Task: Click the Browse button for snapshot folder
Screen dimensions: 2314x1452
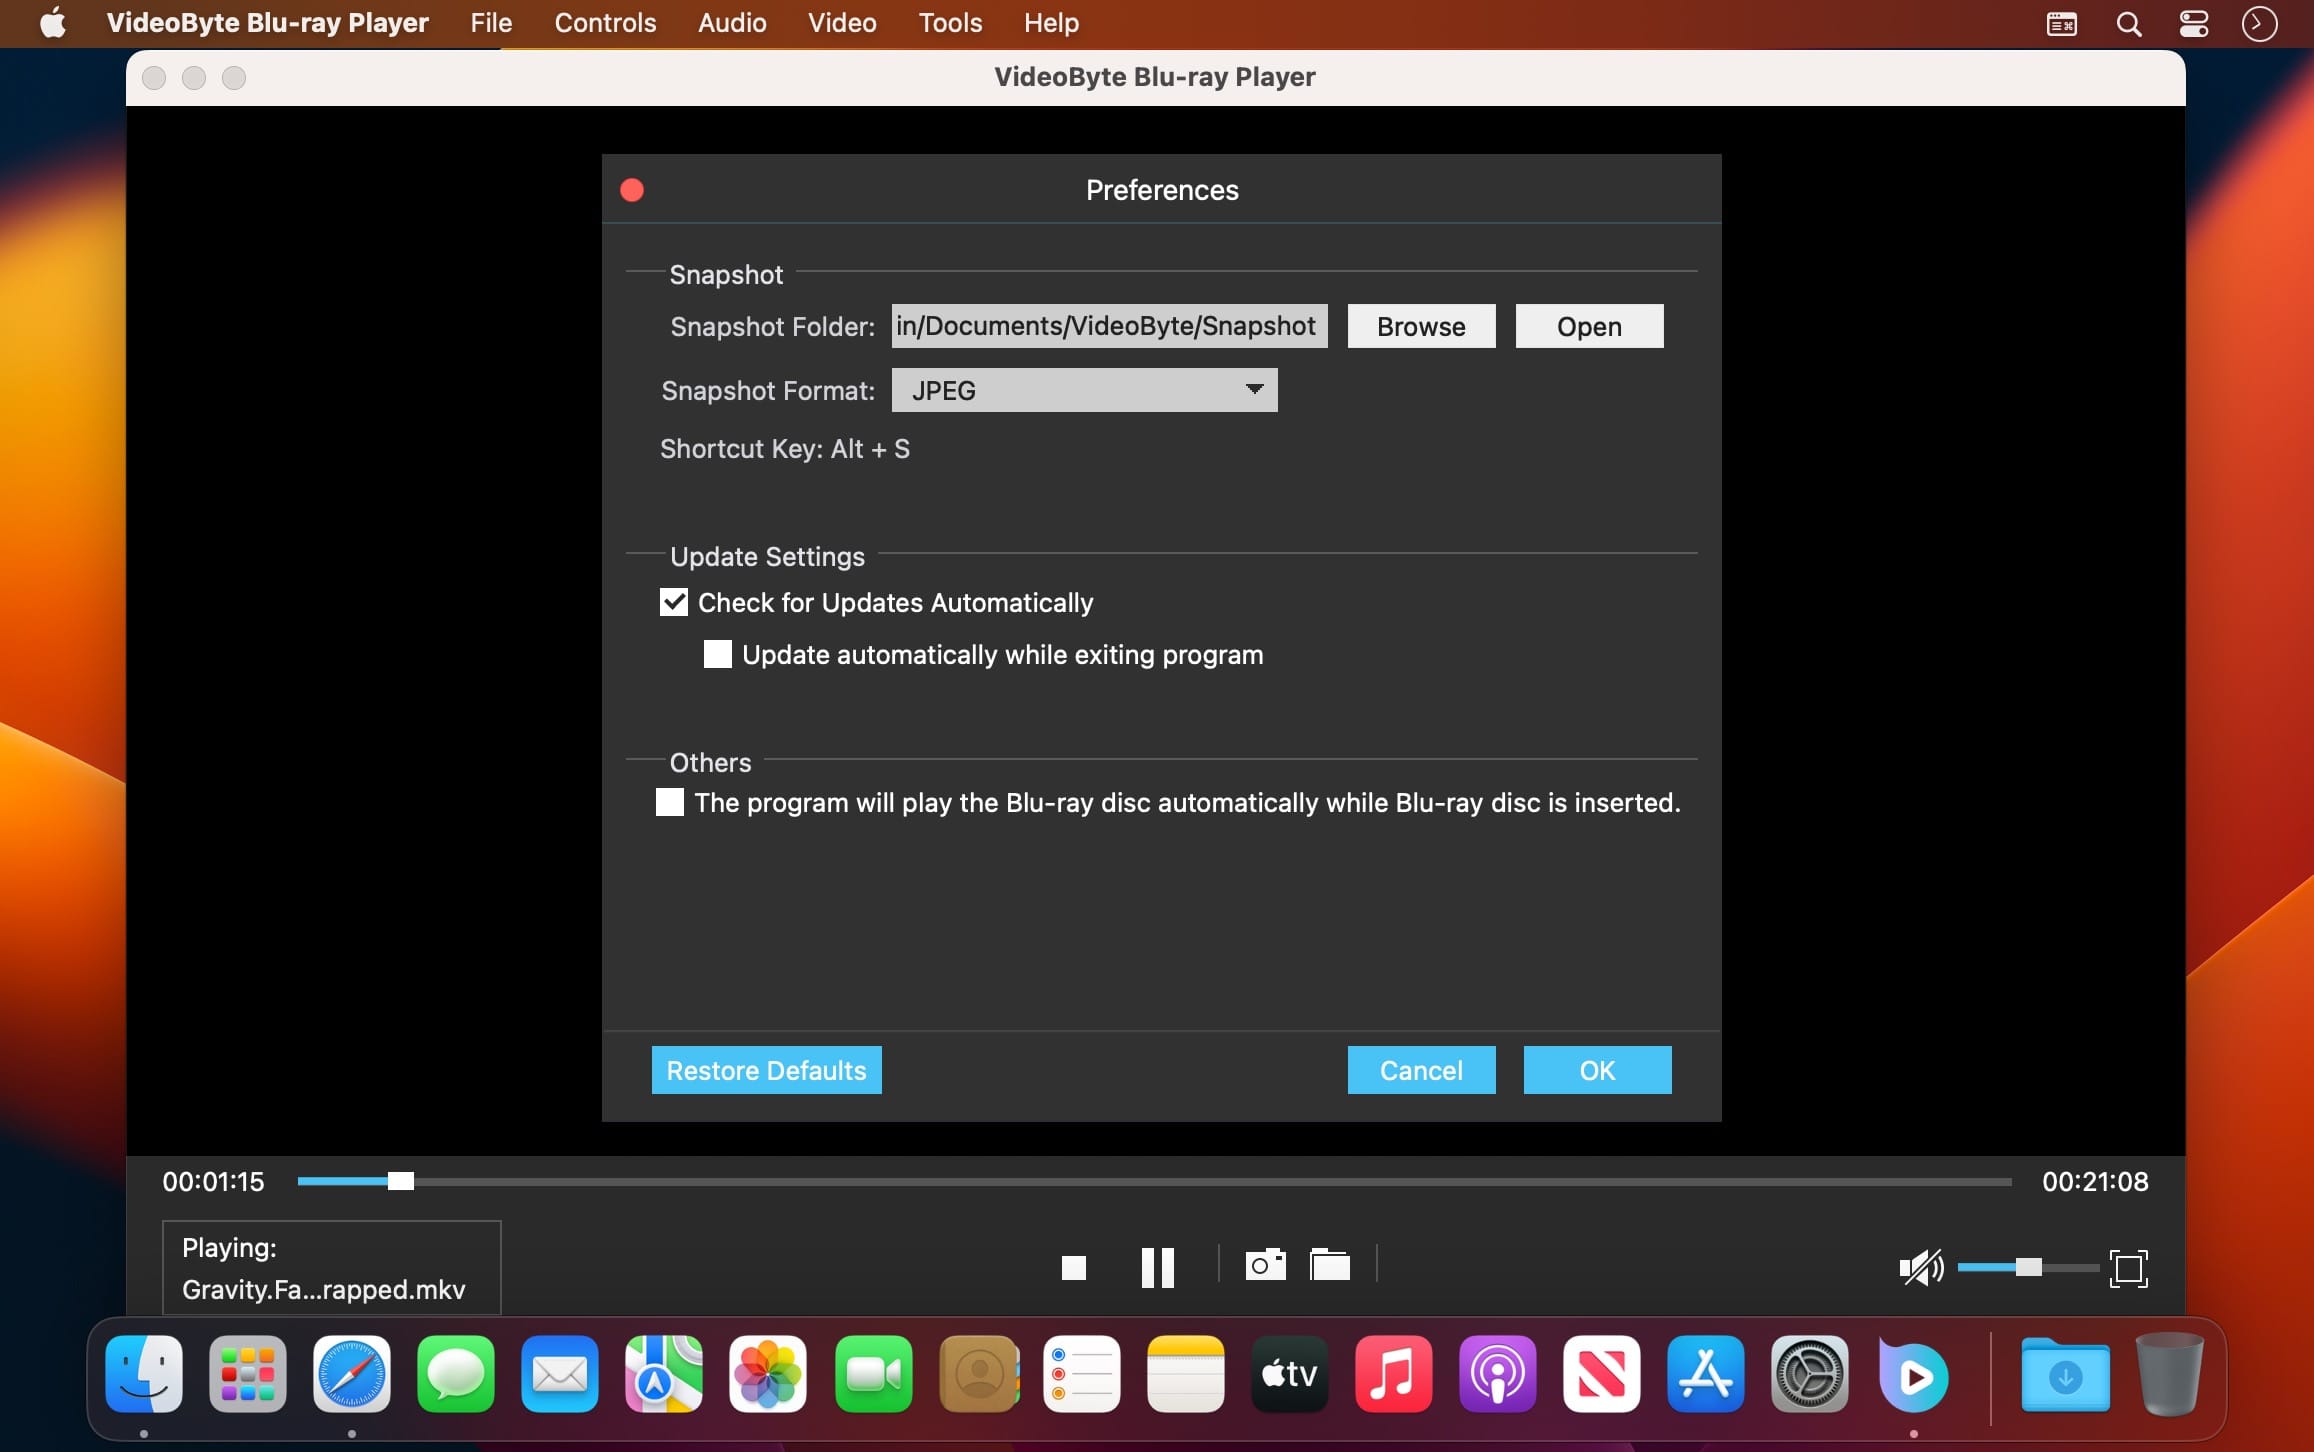Action: [x=1421, y=326]
